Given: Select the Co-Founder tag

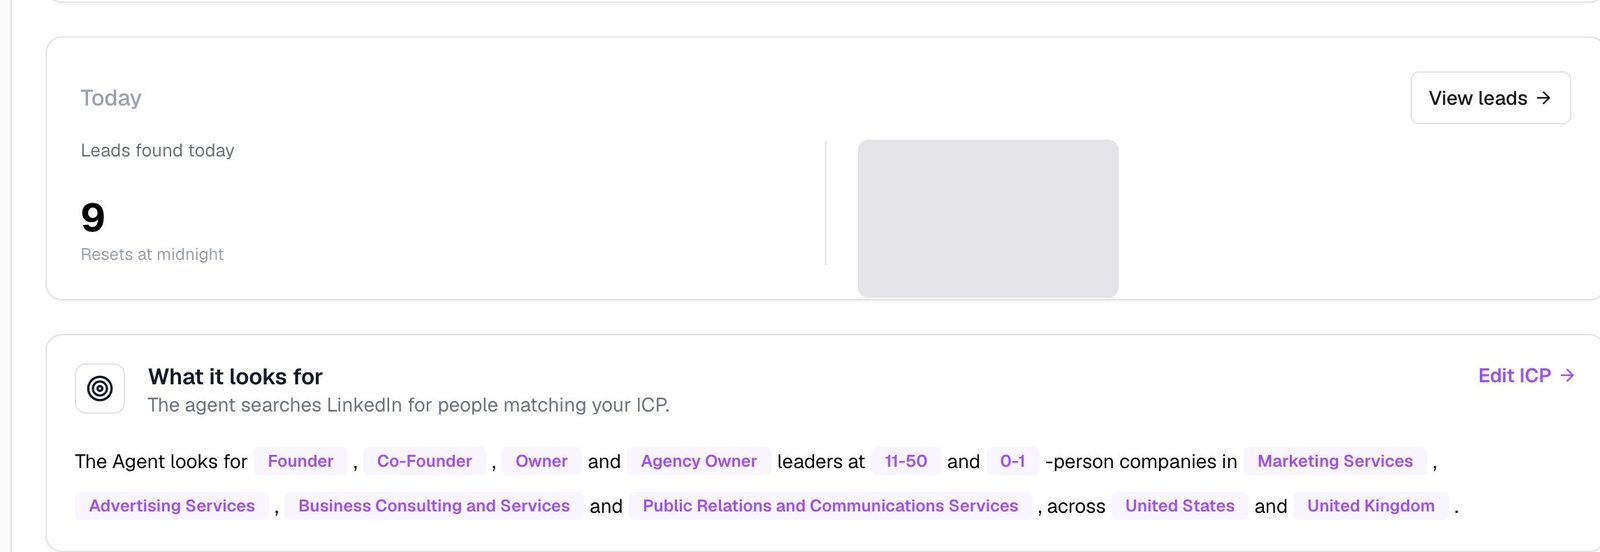Looking at the screenshot, I should (424, 461).
